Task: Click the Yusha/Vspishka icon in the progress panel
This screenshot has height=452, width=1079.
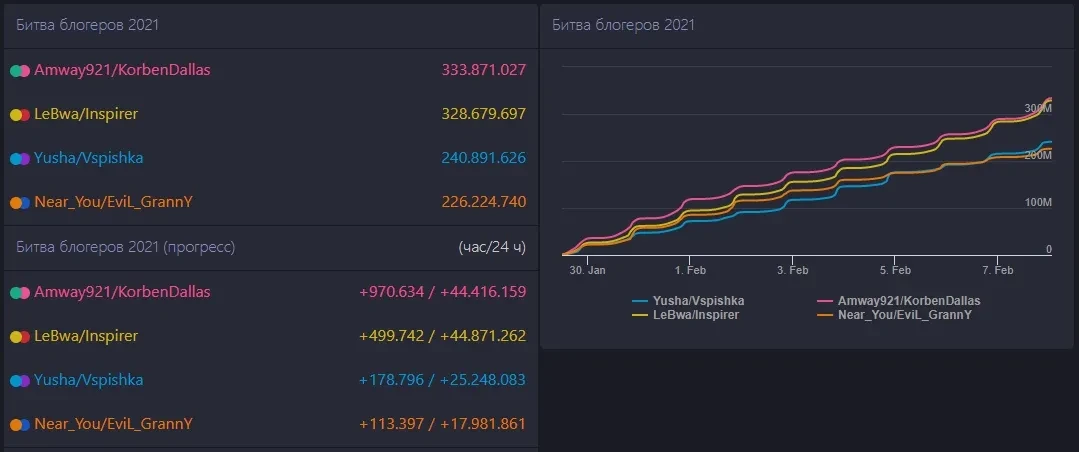Action: click(x=19, y=381)
